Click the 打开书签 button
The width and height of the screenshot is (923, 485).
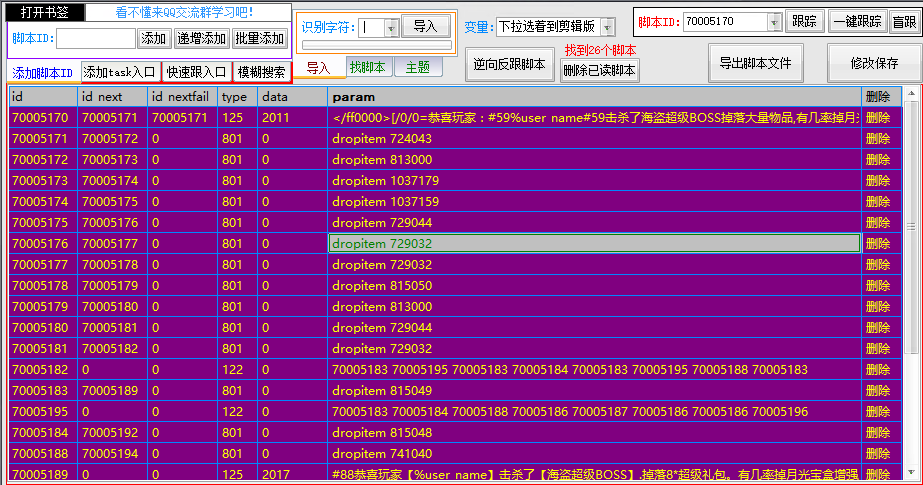(x=46, y=12)
